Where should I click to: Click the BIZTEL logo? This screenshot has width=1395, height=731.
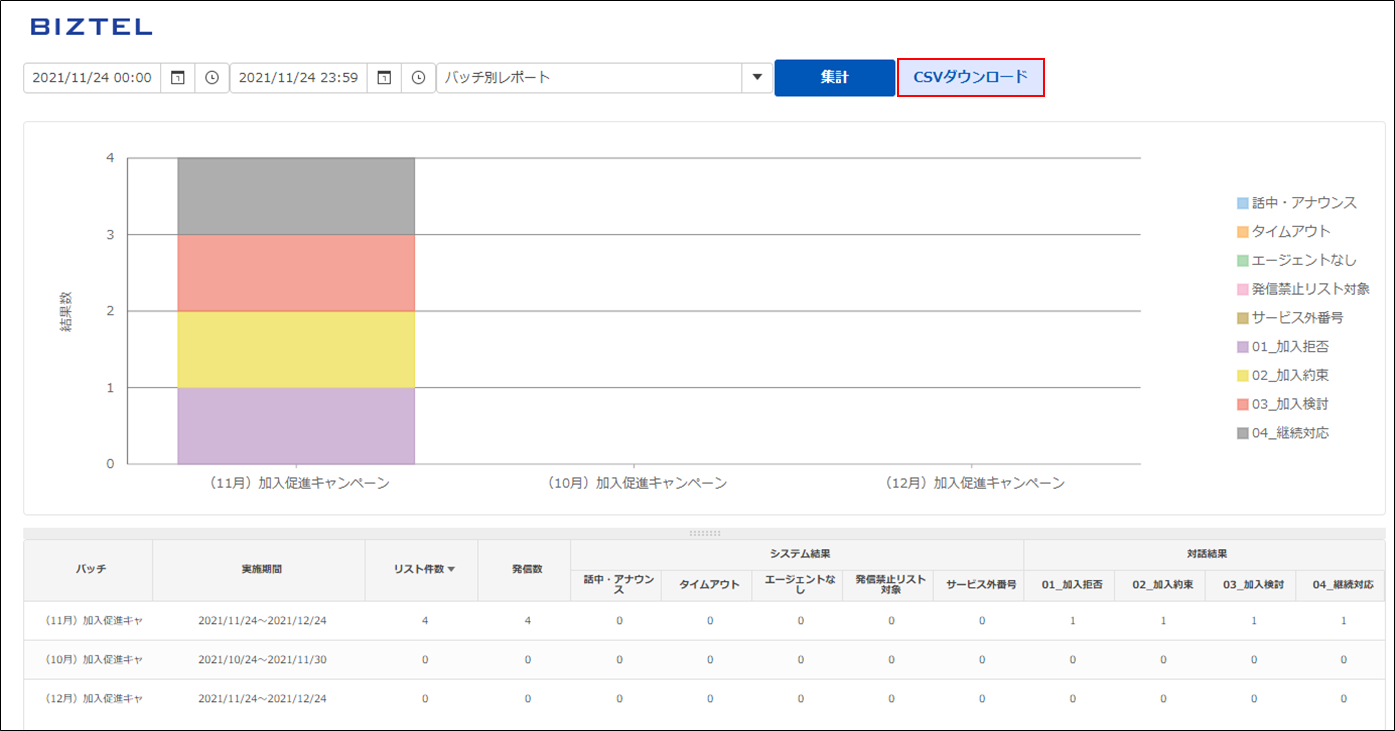(x=92, y=28)
